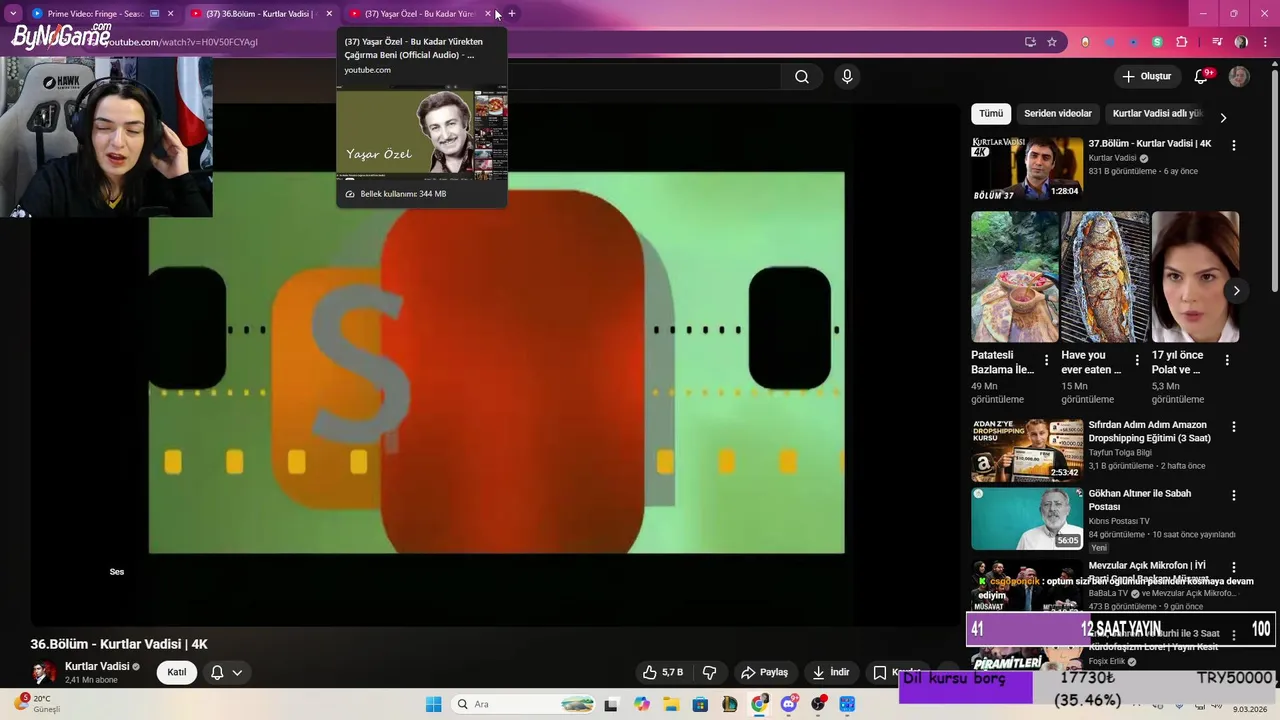Show next Shorts with the right arrow
Viewport: 1280px width, 720px height.
pos(1236,291)
